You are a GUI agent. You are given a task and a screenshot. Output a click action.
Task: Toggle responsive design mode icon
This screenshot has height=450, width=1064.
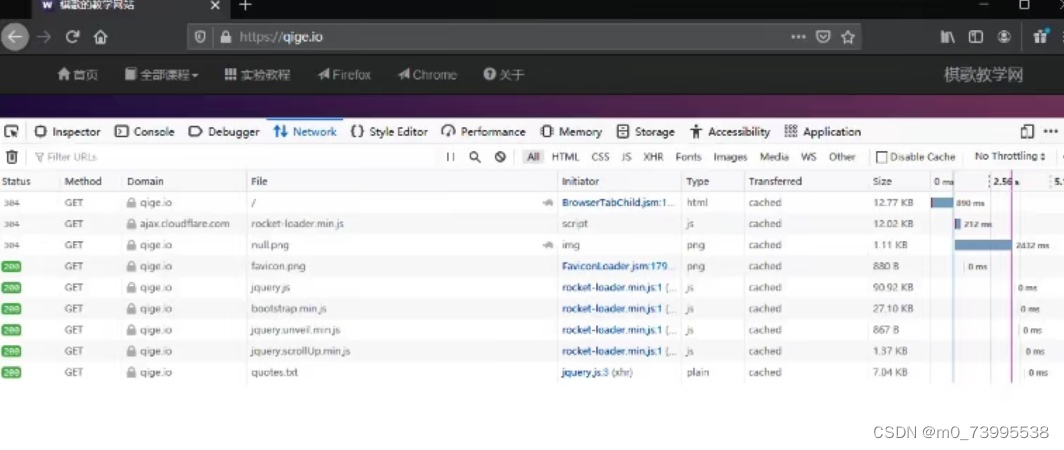click(x=1027, y=131)
